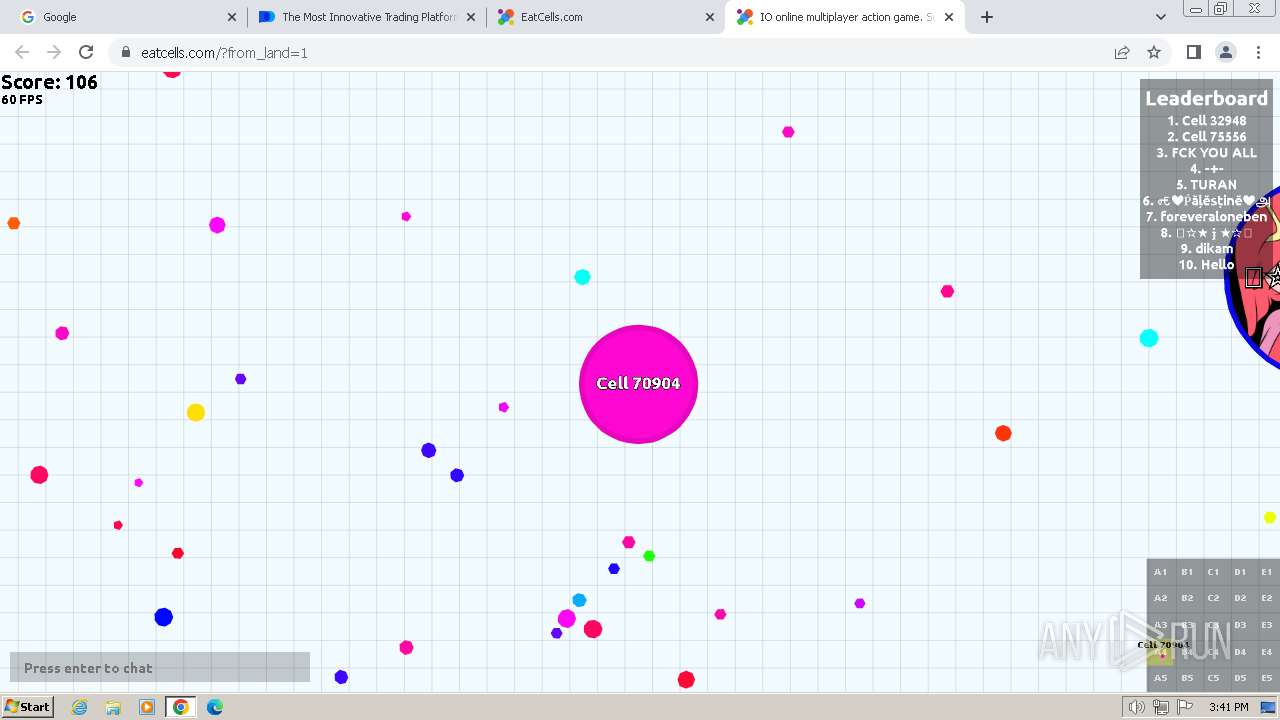Open the network tray icon
This screenshot has width=1280, height=720.
coord(1161,707)
